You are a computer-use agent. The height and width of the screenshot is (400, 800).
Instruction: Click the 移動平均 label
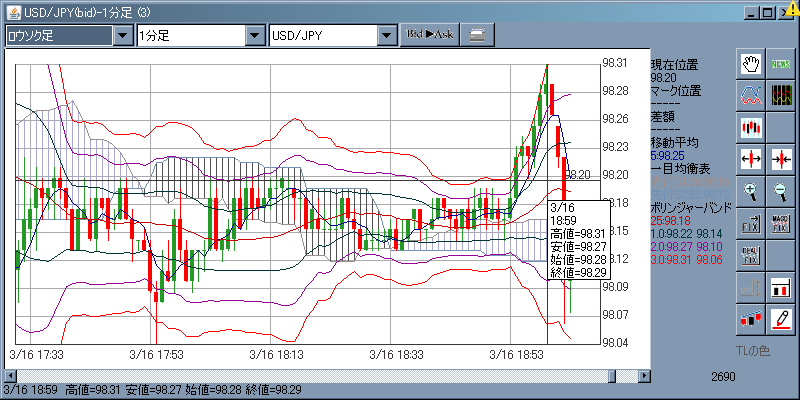(x=674, y=142)
